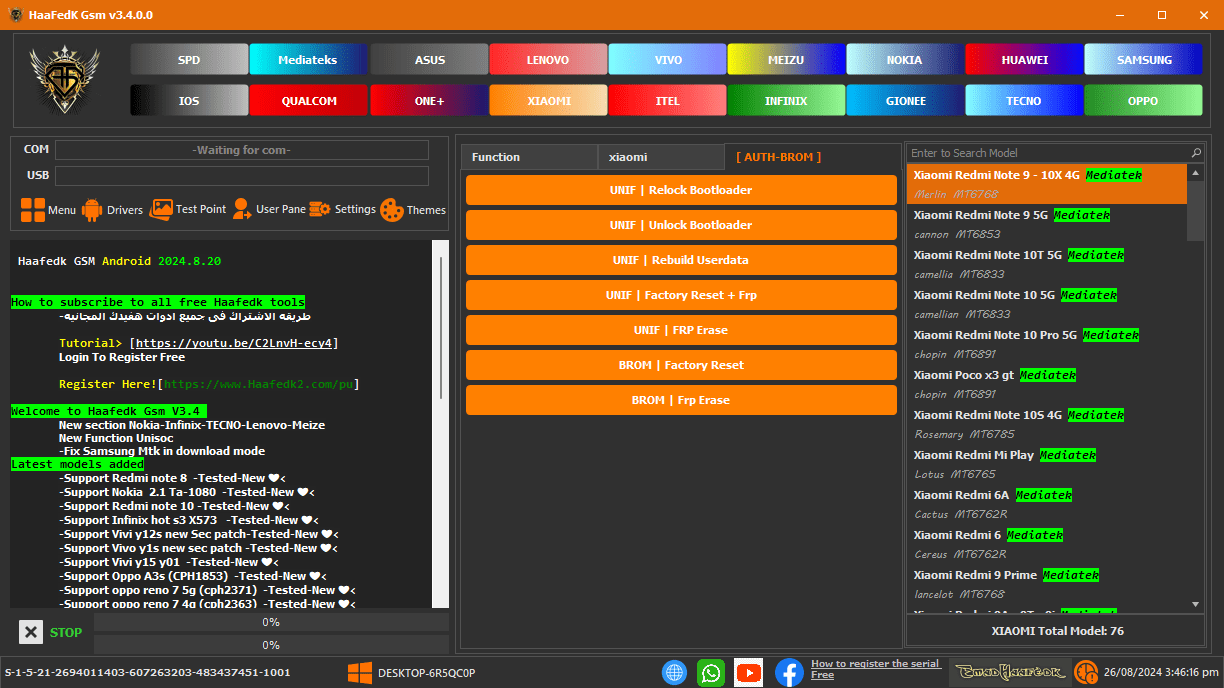Run UNIF Factory Reset + Frp
This screenshot has width=1224, height=688.
pos(681,295)
